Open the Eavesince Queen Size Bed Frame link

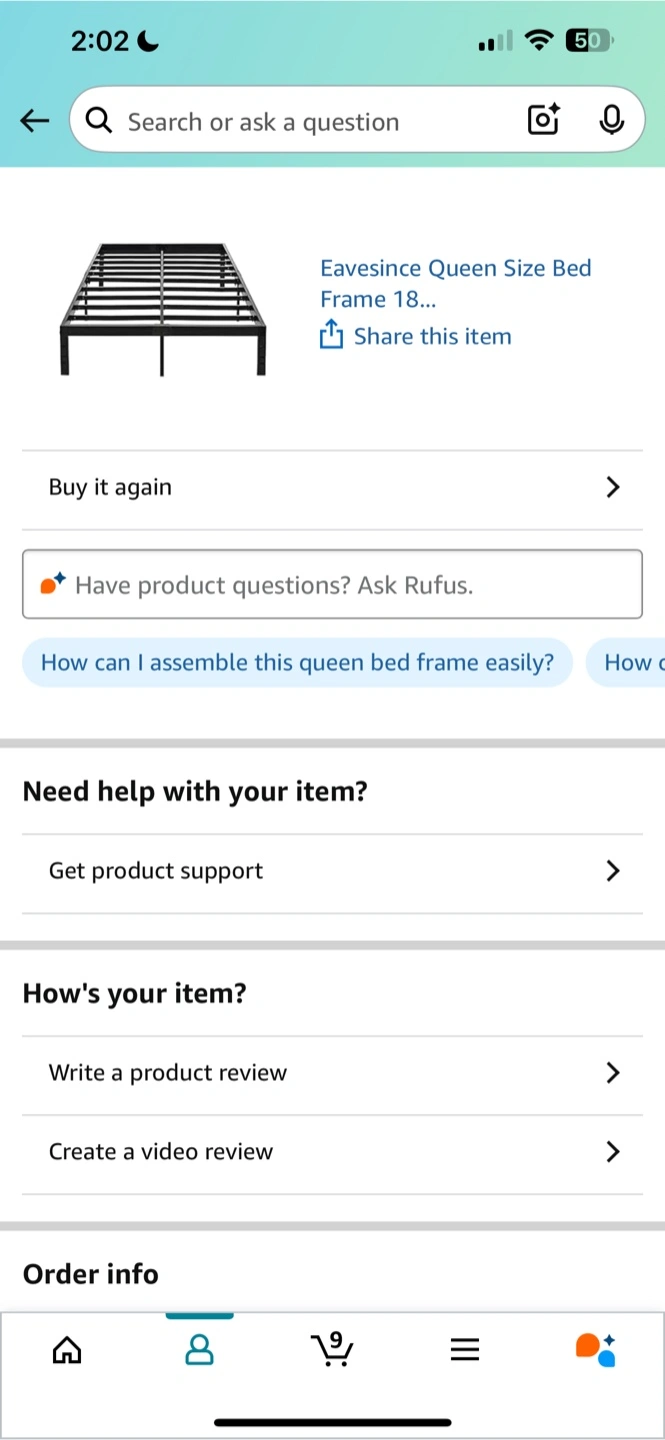pyautogui.click(x=456, y=283)
